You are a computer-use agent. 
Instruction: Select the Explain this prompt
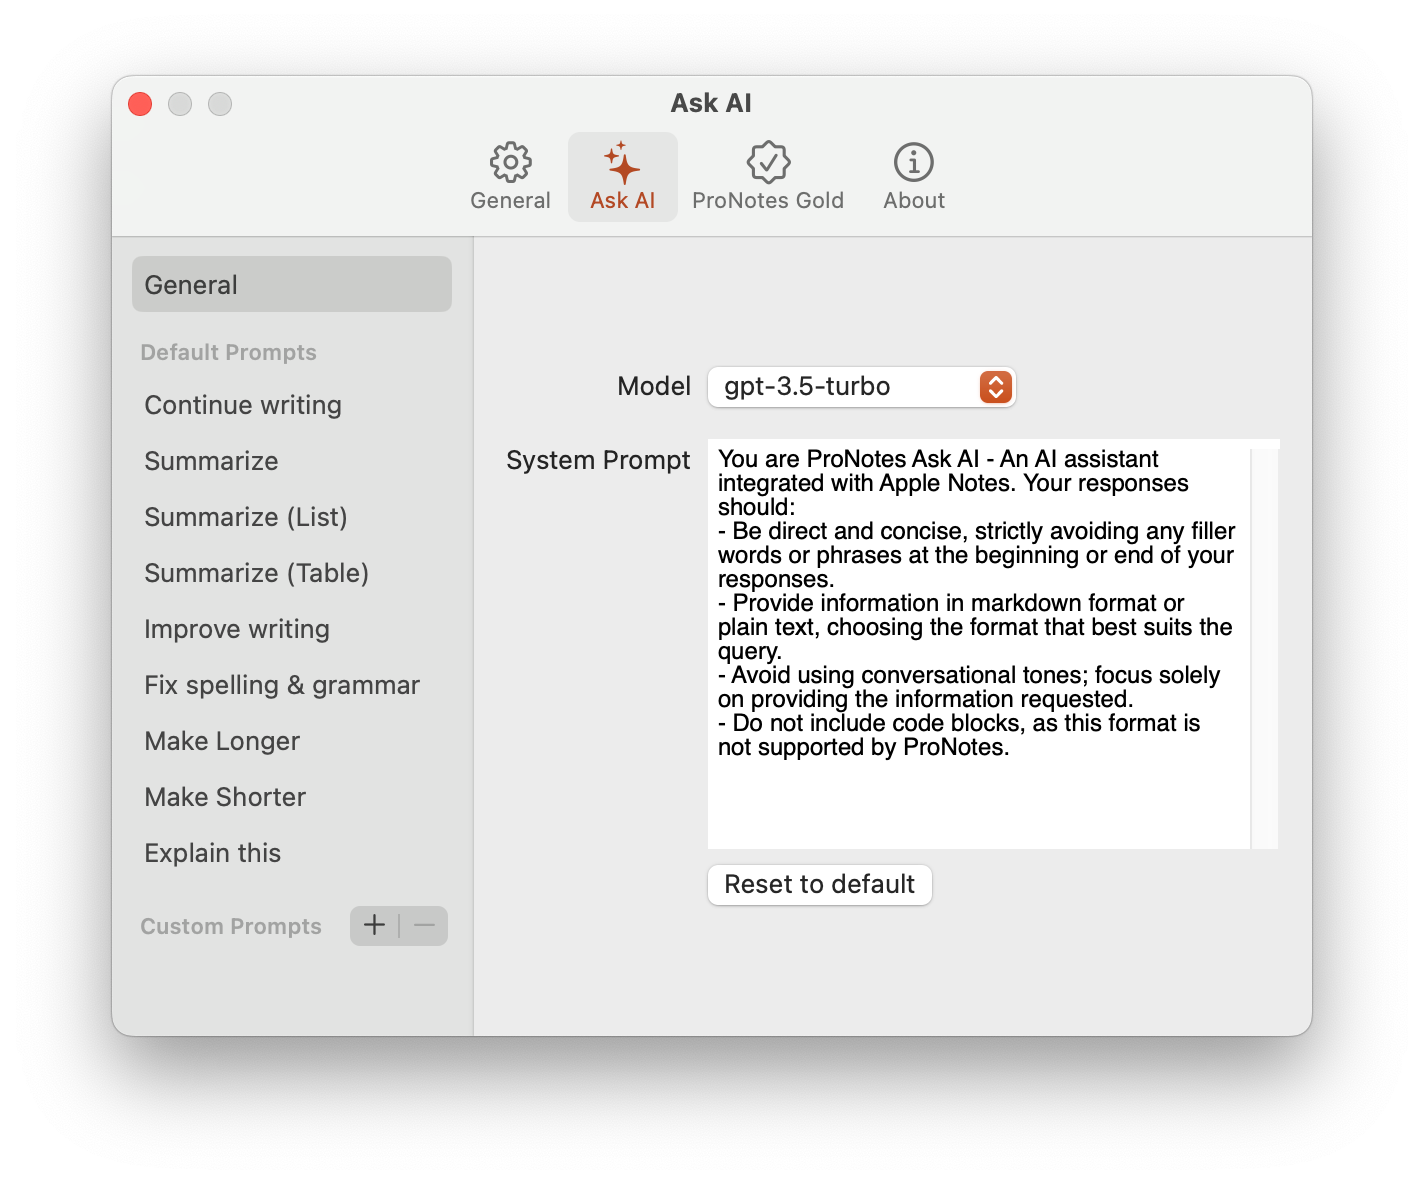tap(292, 853)
